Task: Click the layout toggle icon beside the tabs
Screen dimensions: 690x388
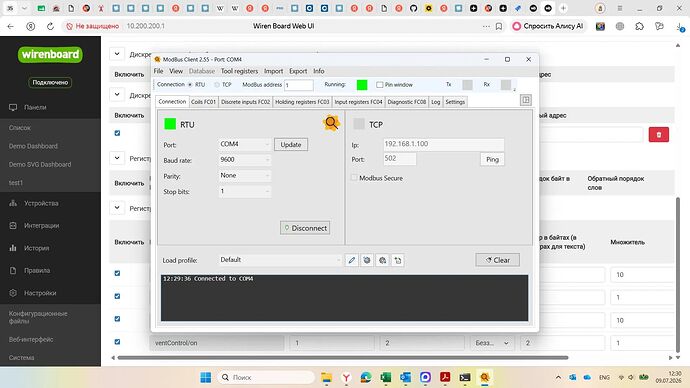Action: 525,100
